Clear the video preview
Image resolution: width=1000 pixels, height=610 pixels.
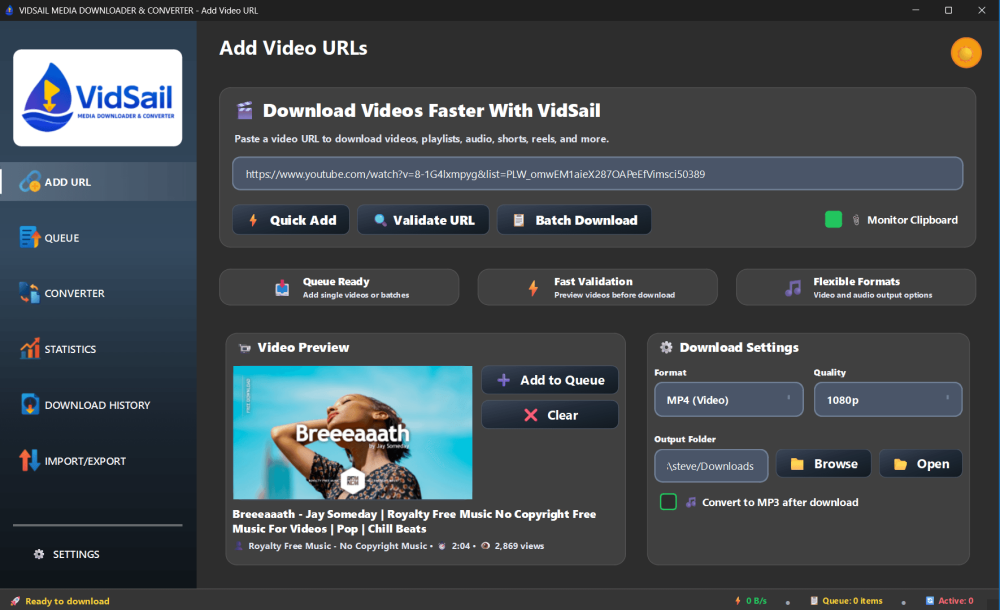[x=550, y=415]
